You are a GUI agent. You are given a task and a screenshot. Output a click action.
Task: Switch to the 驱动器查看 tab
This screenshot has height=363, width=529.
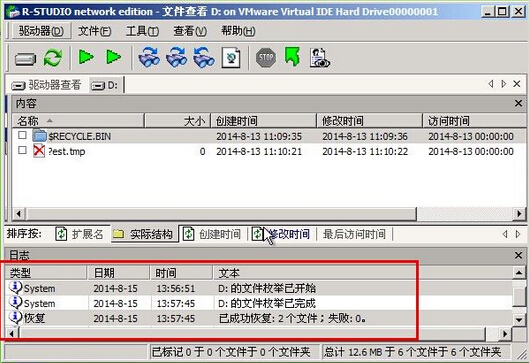pos(47,85)
